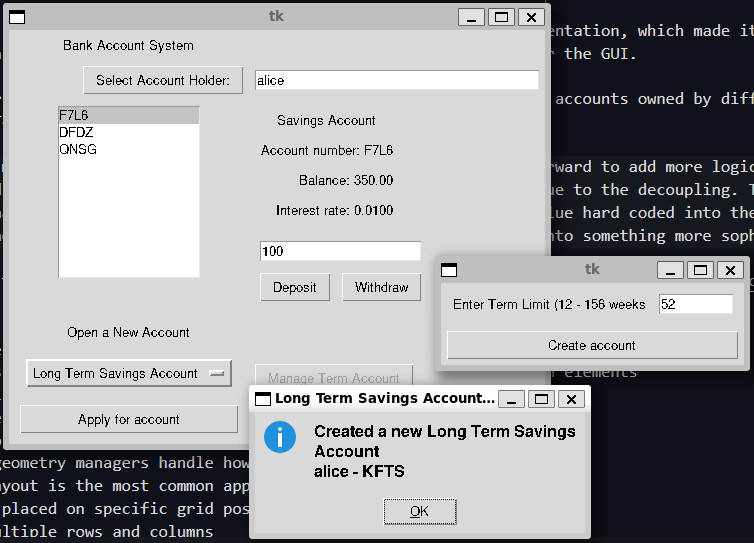Click the blue info icon in the dialog
754x543 pixels.
[280, 437]
